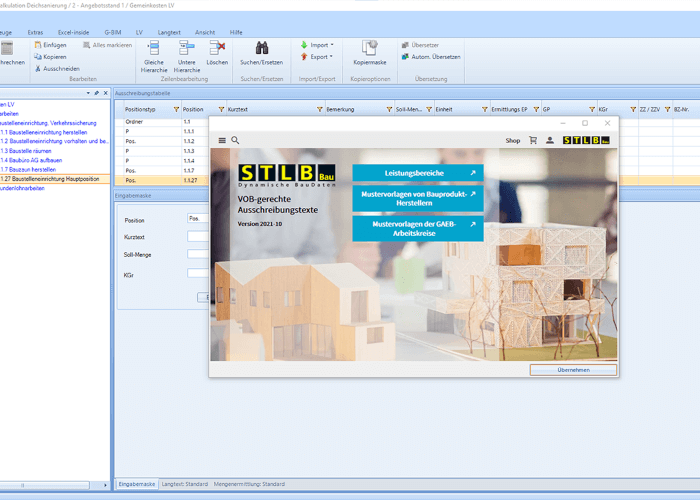The width and height of the screenshot is (700, 500).
Task: Switch to Eingabemaske tab
Action: coord(137,484)
